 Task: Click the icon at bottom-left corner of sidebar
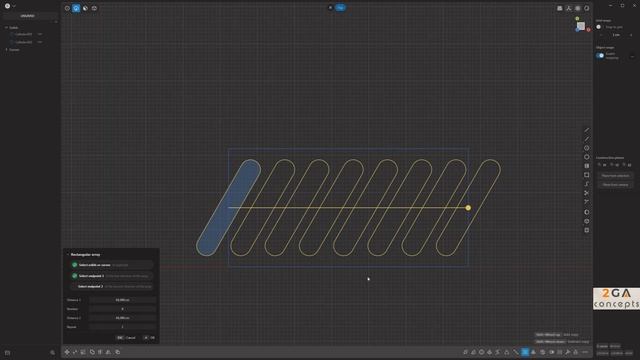point(7,353)
